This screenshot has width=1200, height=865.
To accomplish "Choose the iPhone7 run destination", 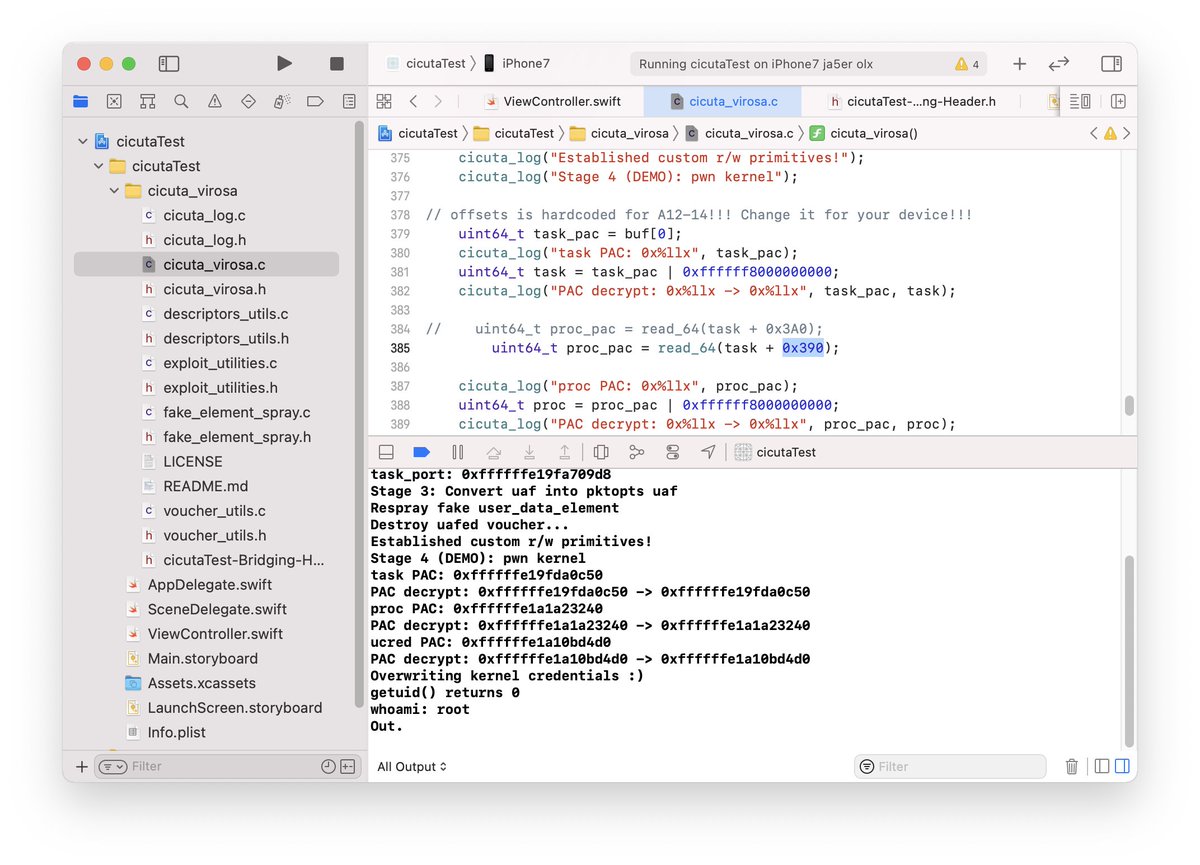I will tap(517, 63).
